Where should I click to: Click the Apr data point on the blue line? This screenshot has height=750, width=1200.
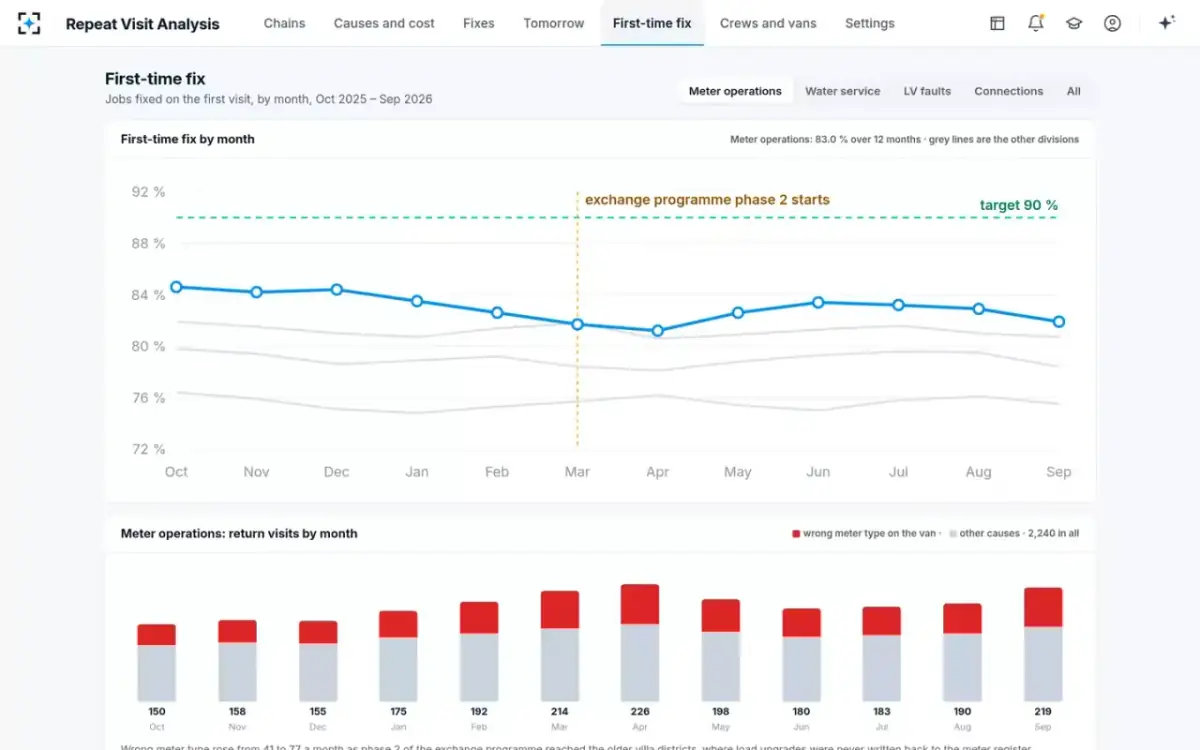pos(657,331)
